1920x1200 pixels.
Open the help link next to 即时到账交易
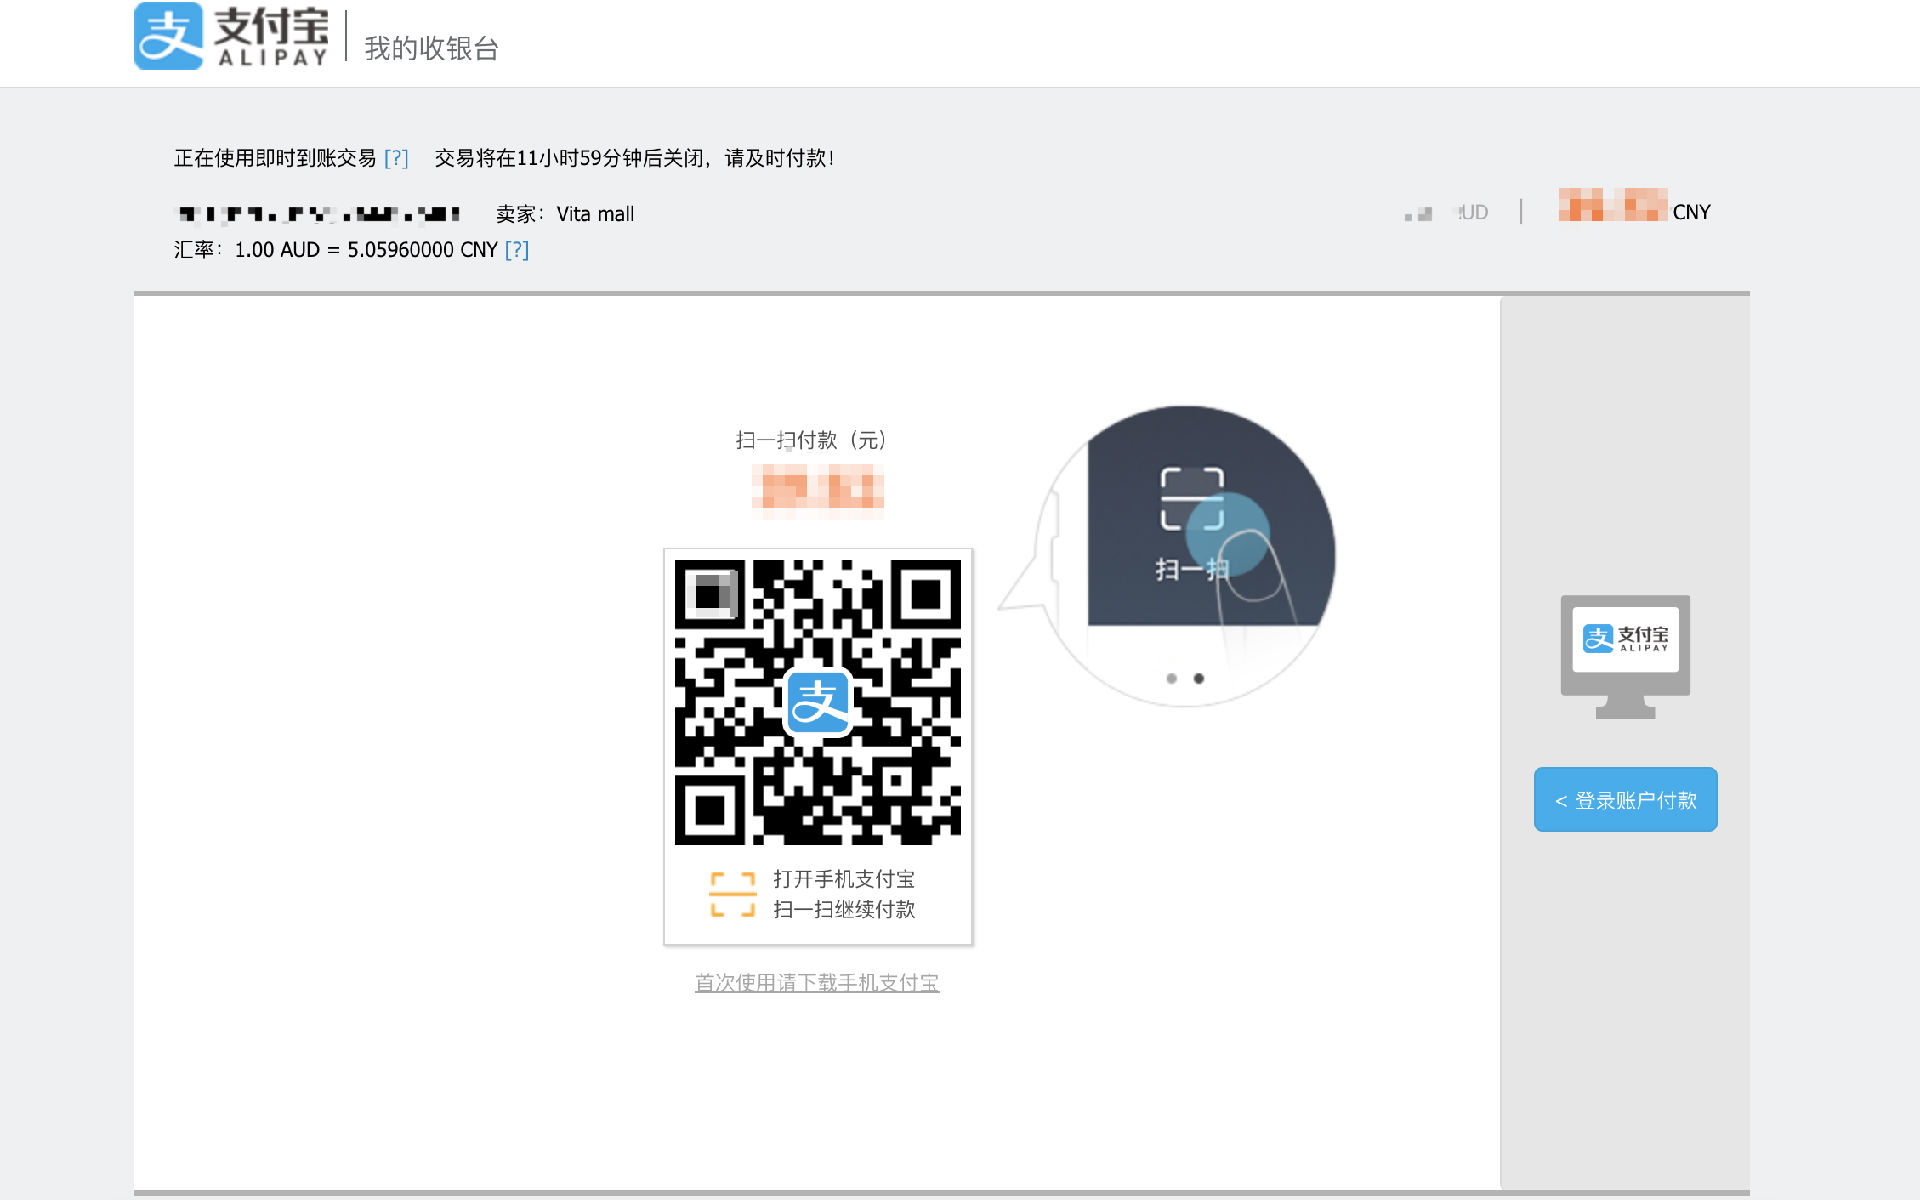click(396, 158)
